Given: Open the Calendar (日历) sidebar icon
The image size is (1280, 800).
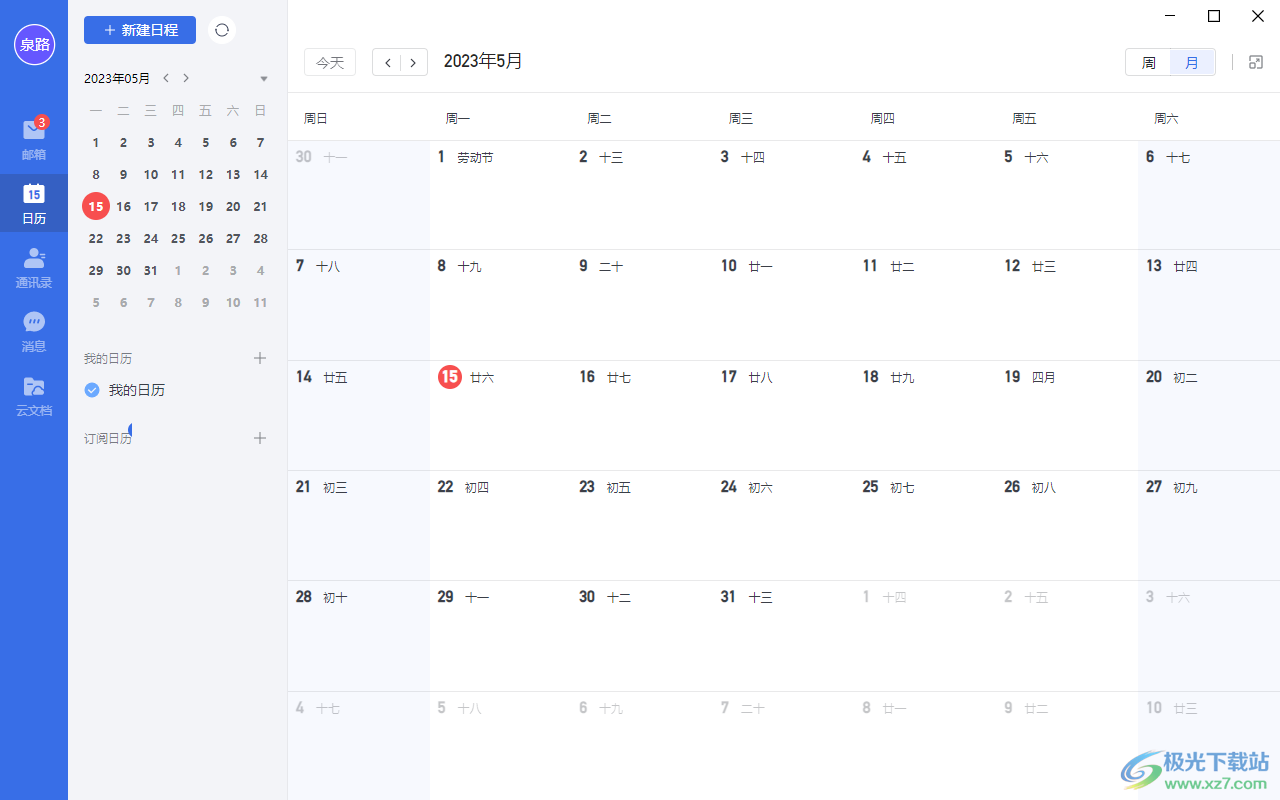Looking at the screenshot, I should point(34,203).
